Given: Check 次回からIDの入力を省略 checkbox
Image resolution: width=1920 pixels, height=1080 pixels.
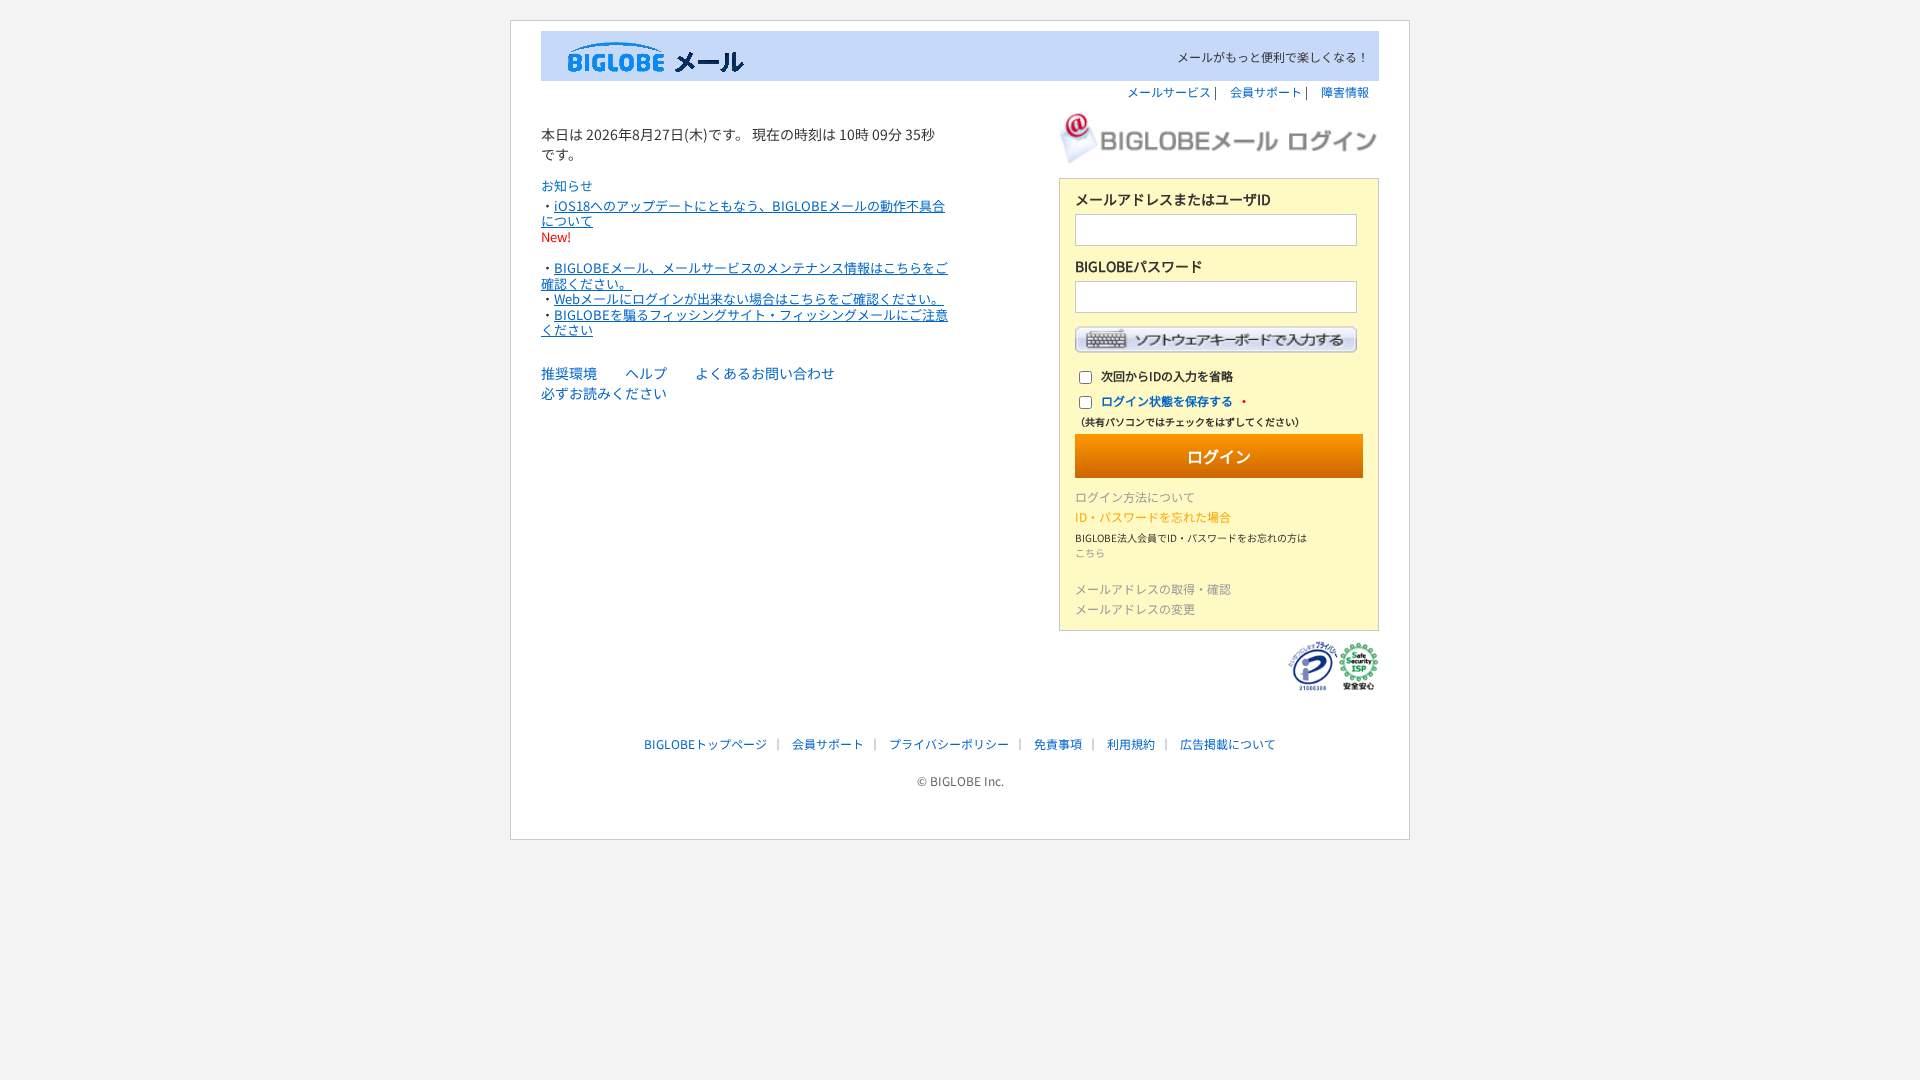Looking at the screenshot, I should (1085, 378).
